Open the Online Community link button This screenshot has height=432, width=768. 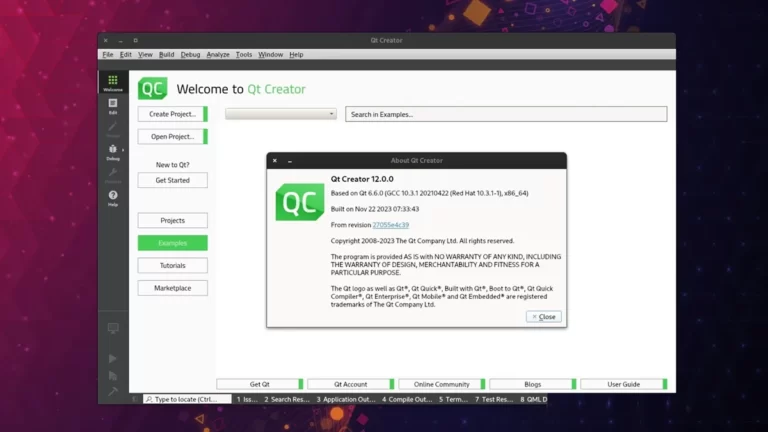pyautogui.click(x=442, y=384)
